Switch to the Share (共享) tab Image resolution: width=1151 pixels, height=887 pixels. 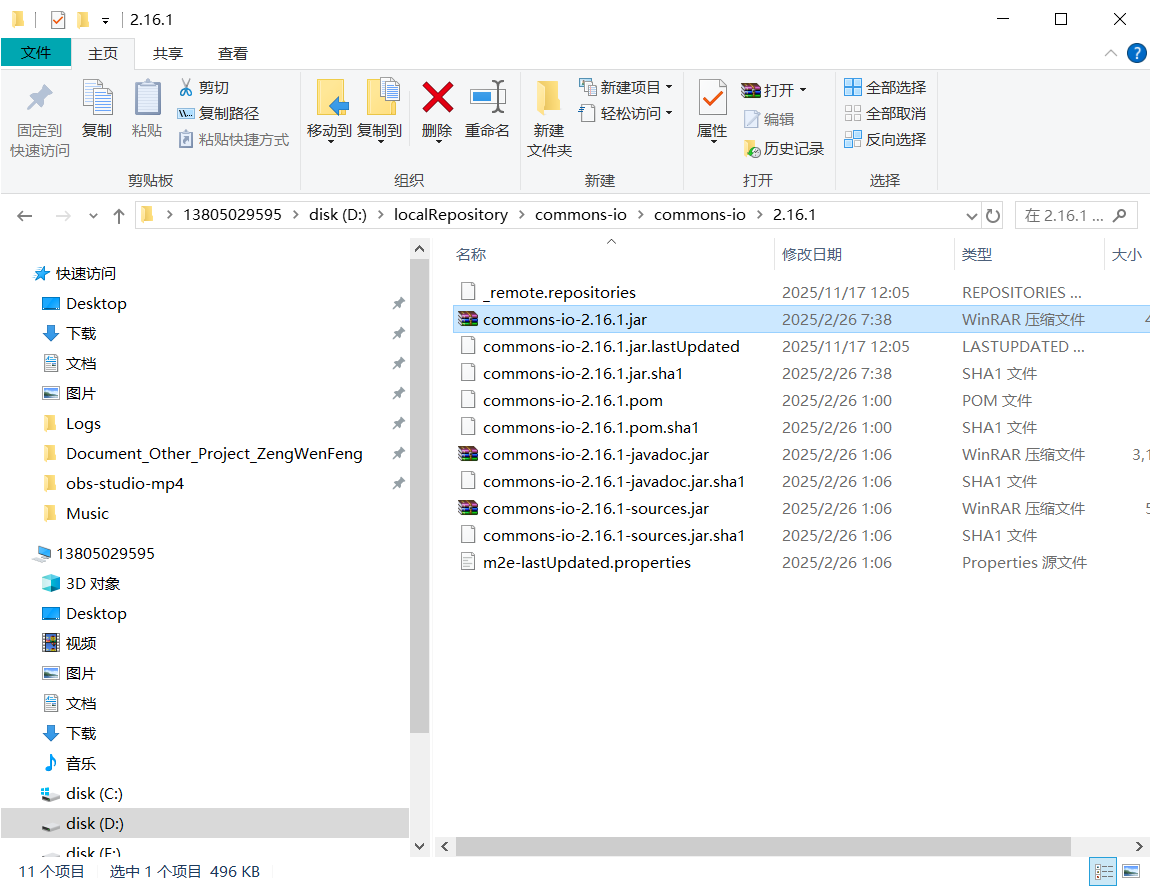pos(167,54)
